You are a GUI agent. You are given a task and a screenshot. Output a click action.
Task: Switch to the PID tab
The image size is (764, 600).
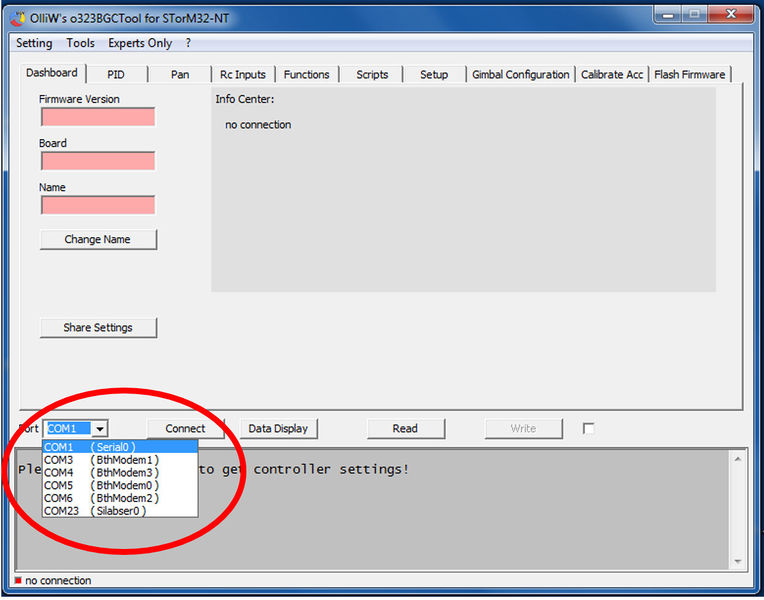coord(116,75)
